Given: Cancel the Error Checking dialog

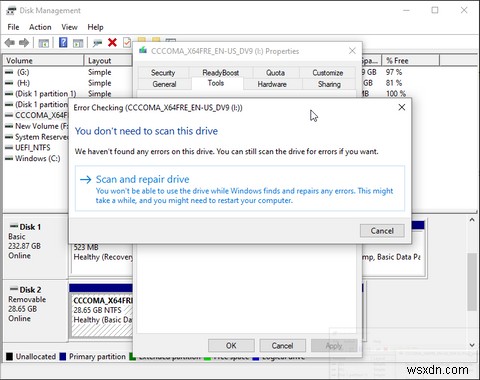Looking at the screenshot, I should click(382, 231).
